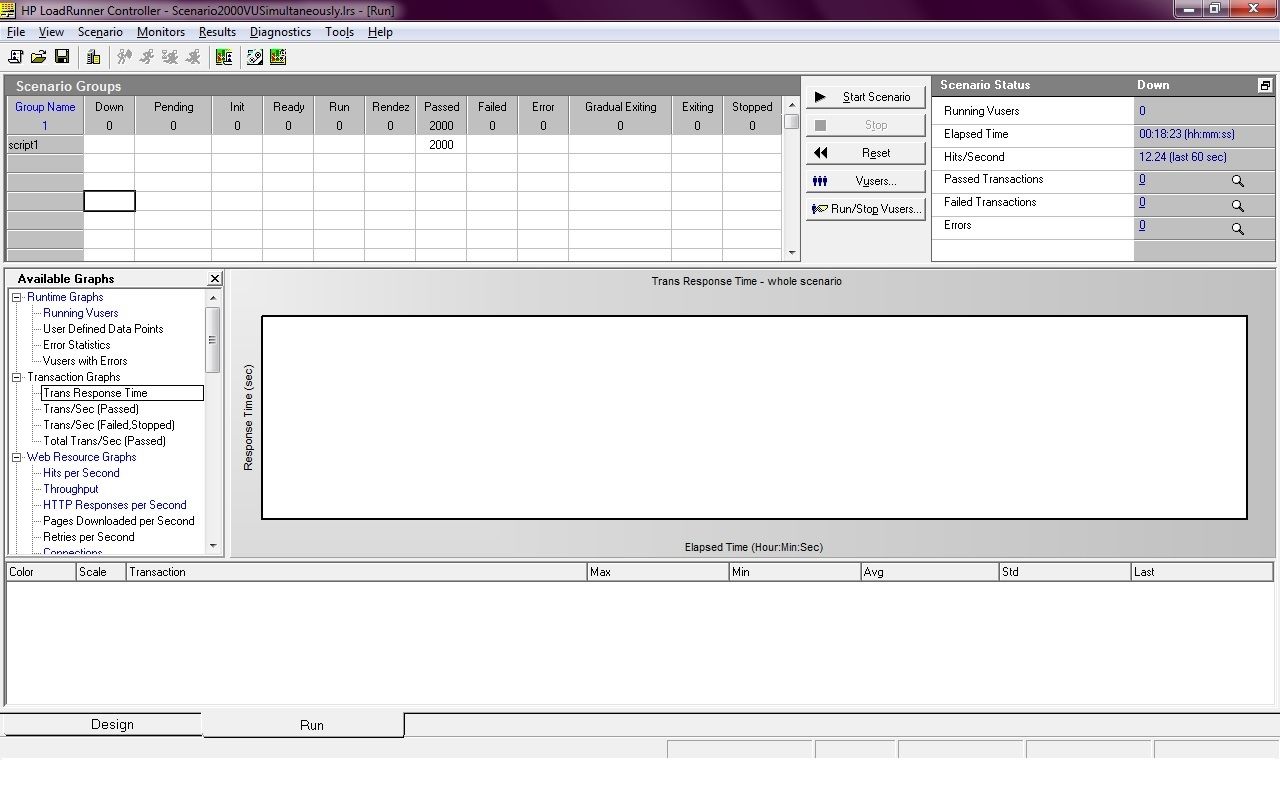1280x800 pixels.
Task: Open the Tools menu
Action: point(339,32)
